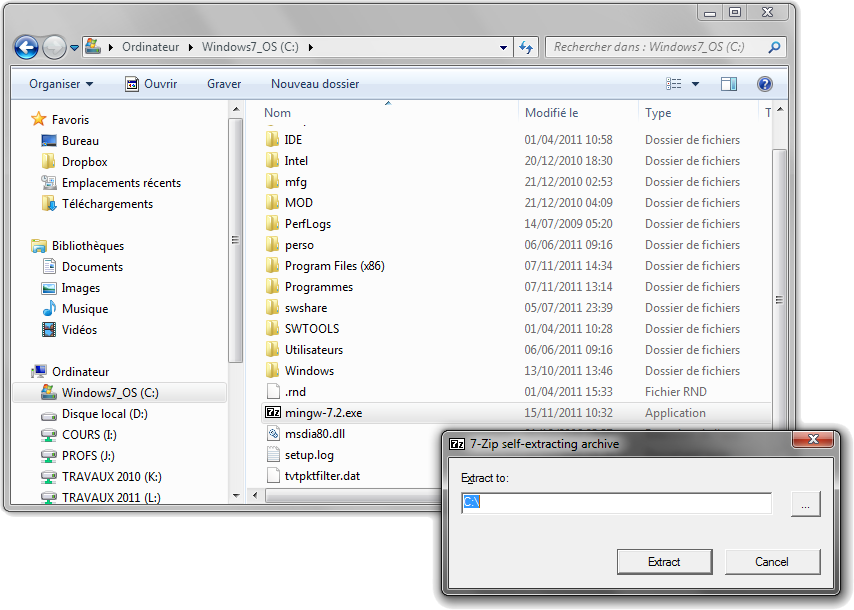Screen dimensions: 854x610
Task: Select the Program Files (x86) folder icon
Action: 272,266
